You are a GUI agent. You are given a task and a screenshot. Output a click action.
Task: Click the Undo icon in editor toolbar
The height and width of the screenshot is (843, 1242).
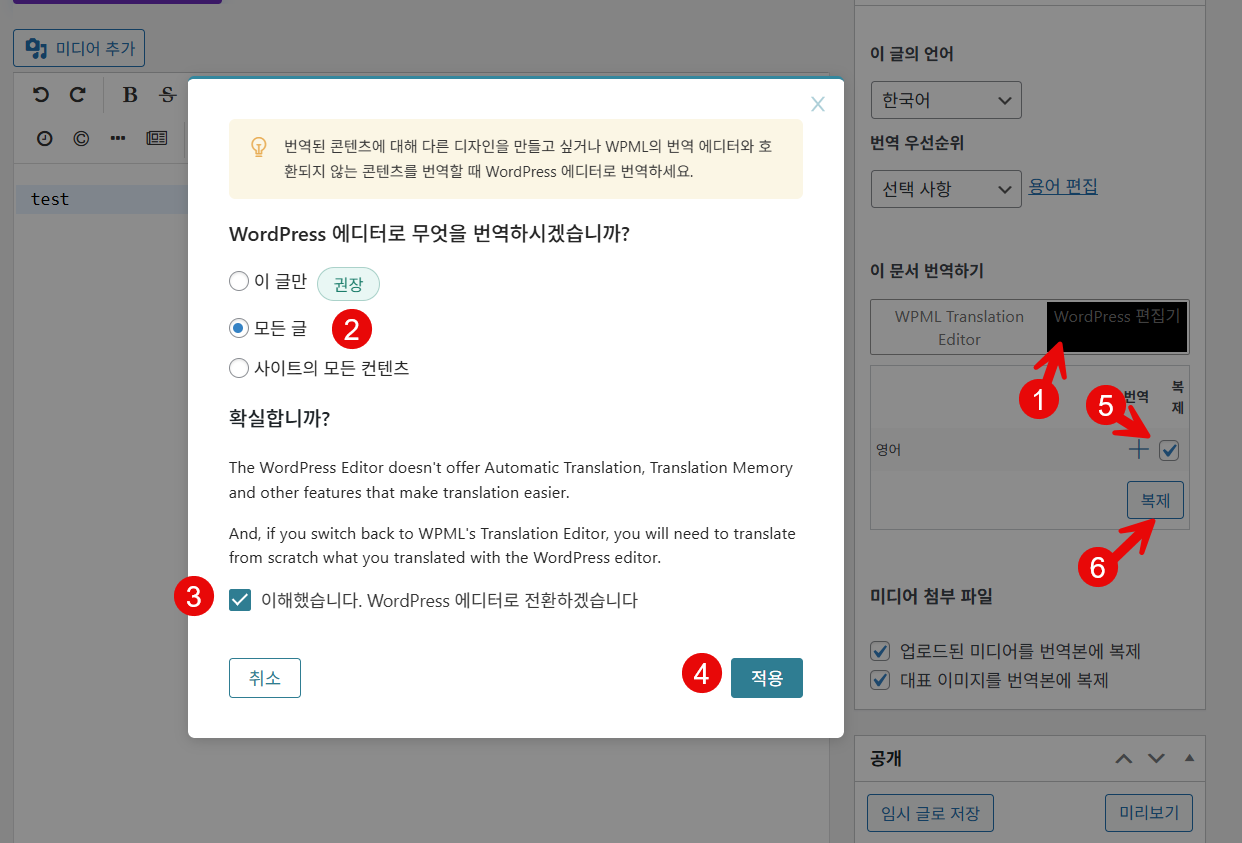pyautogui.click(x=41, y=95)
